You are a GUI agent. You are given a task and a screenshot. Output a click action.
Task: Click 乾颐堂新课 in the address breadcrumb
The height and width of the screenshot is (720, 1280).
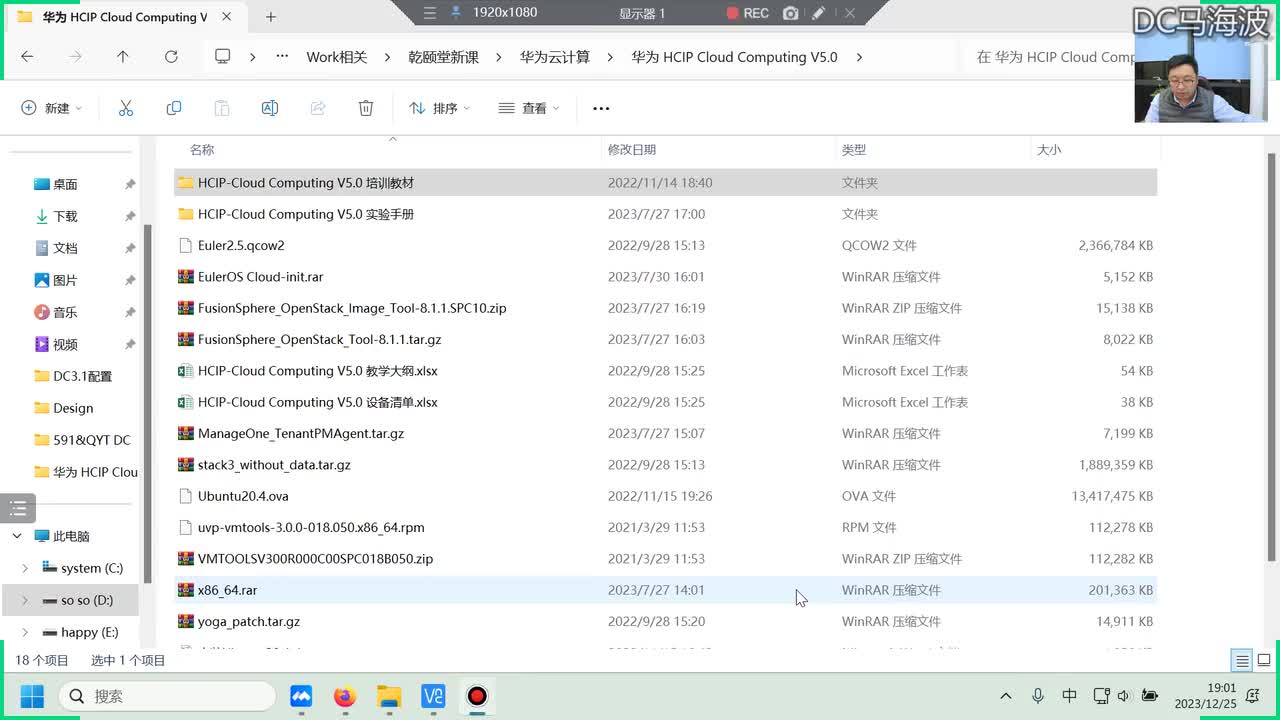[x=444, y=57]
